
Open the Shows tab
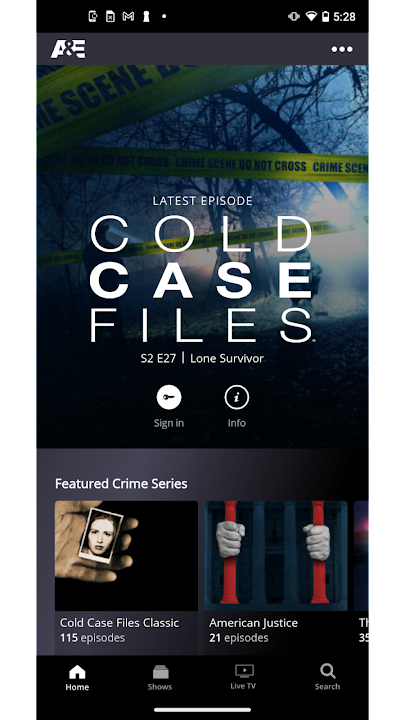(160, 678)
